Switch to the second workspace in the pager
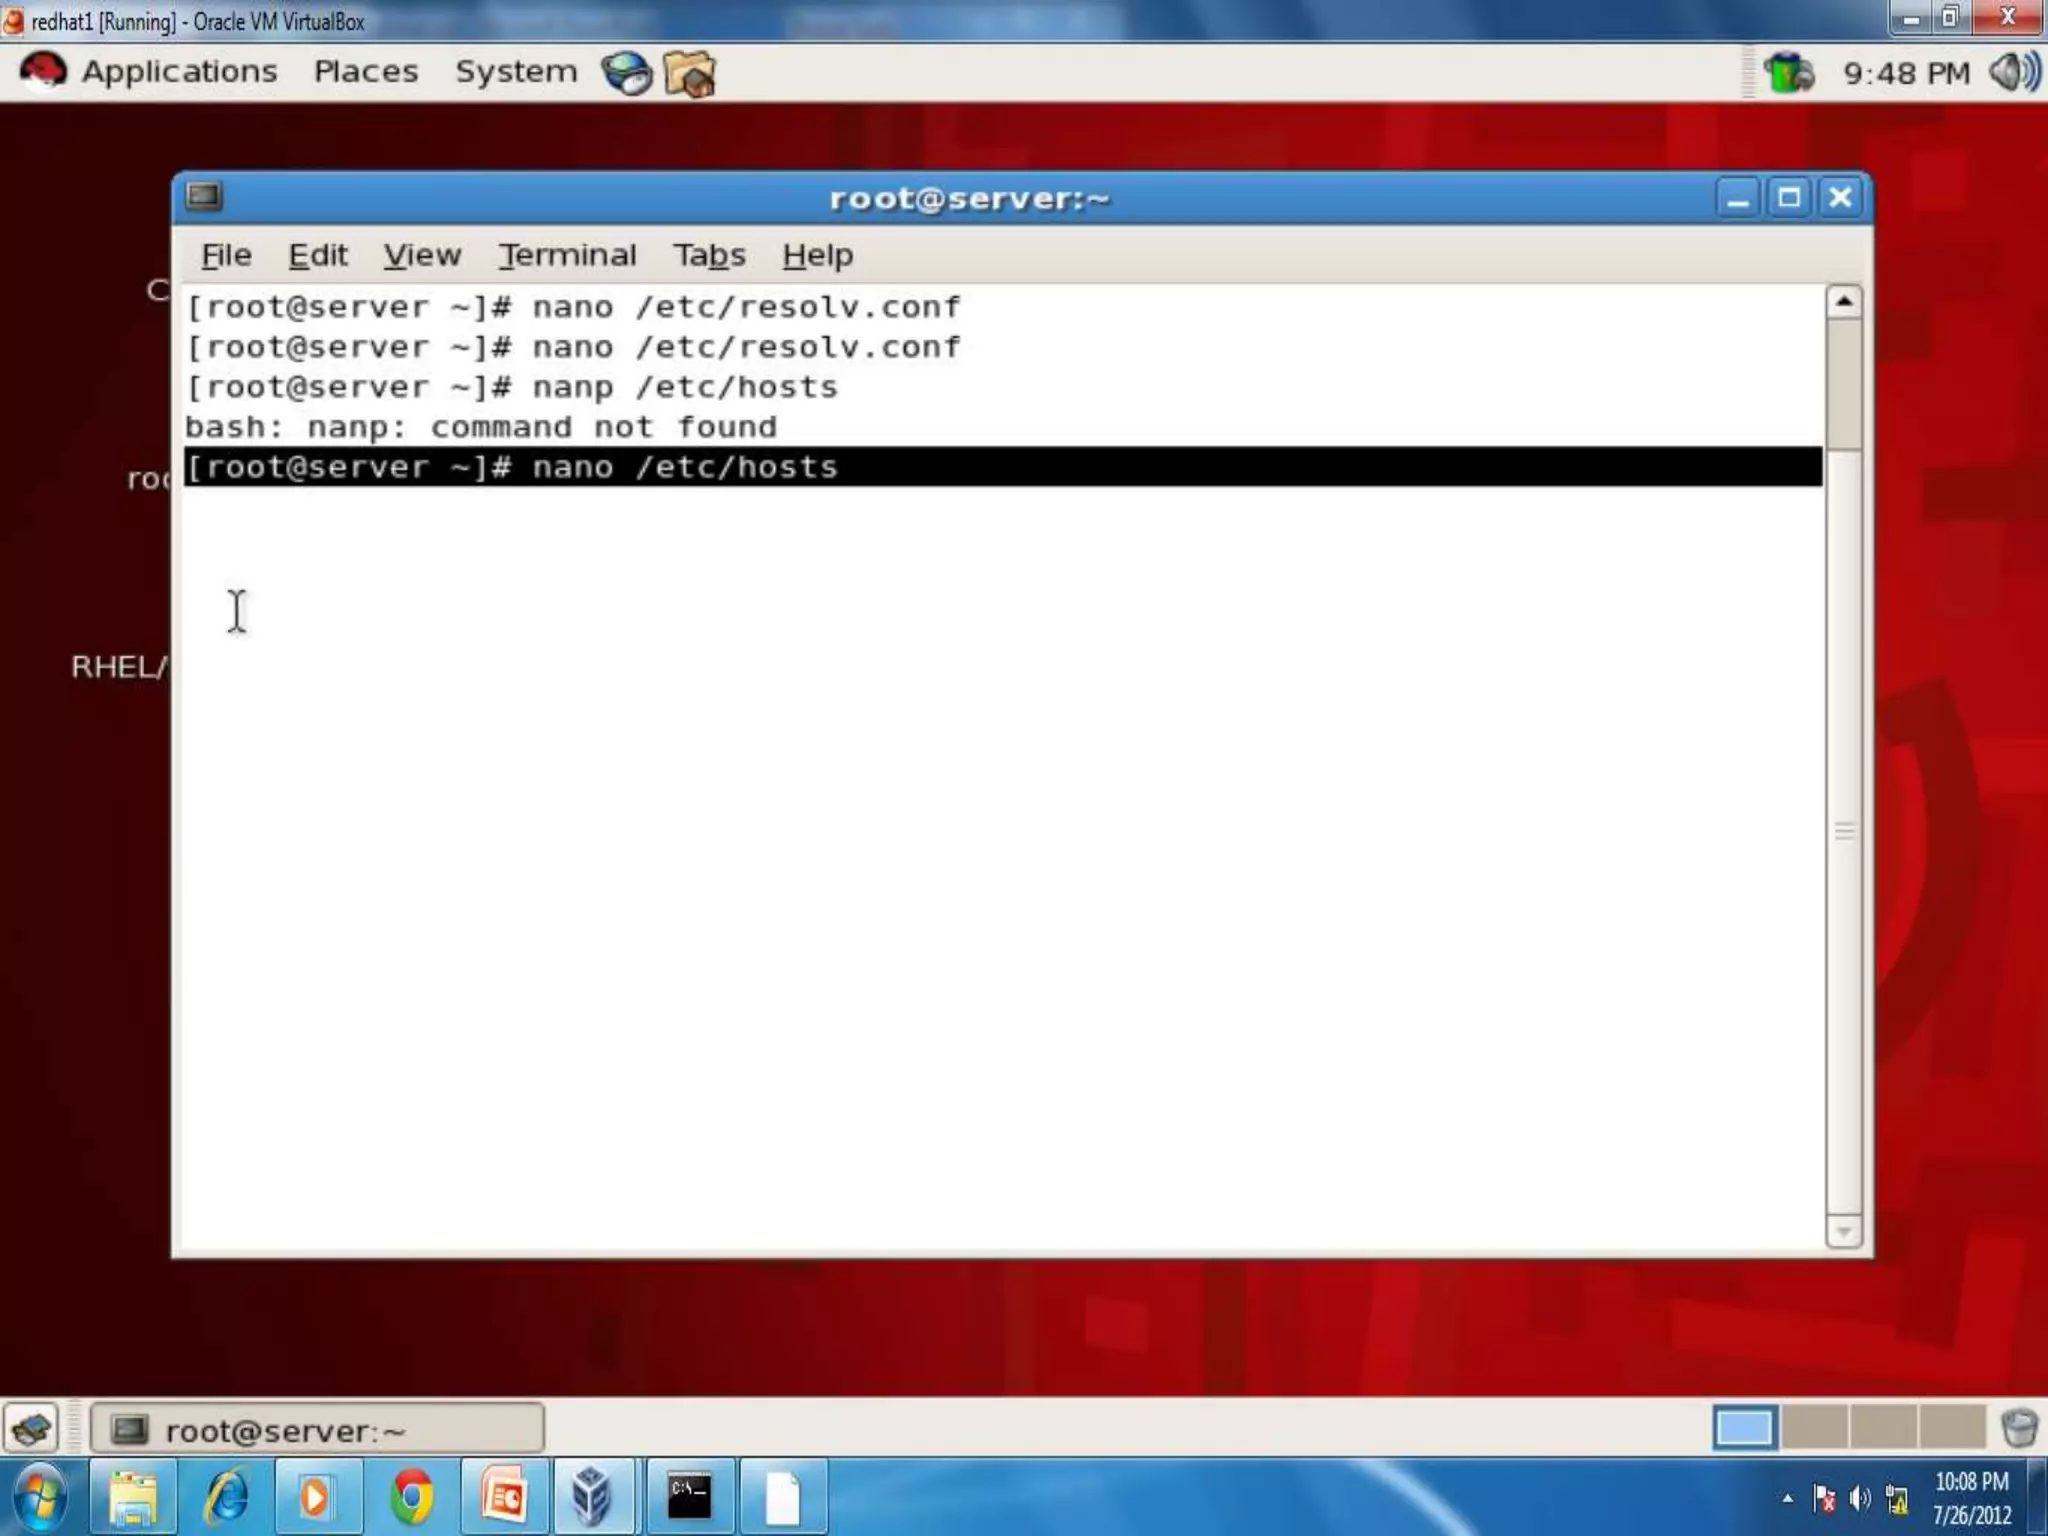2048x1536 pixels. tap(1813, 1427)
